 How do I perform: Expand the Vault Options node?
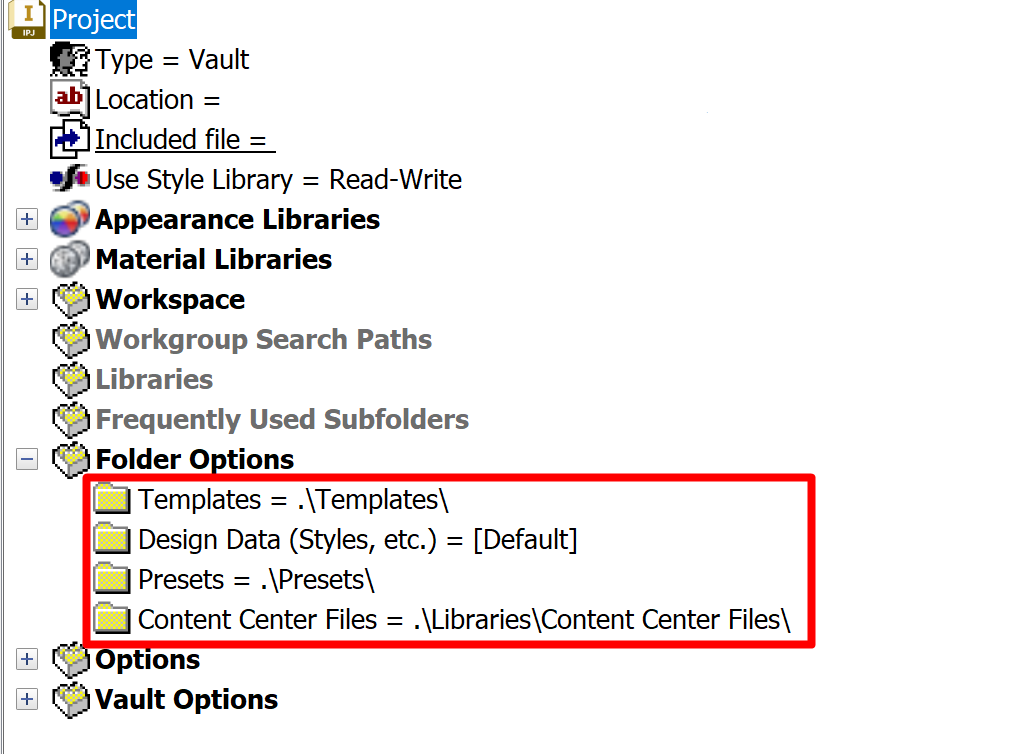coord(26,699)
